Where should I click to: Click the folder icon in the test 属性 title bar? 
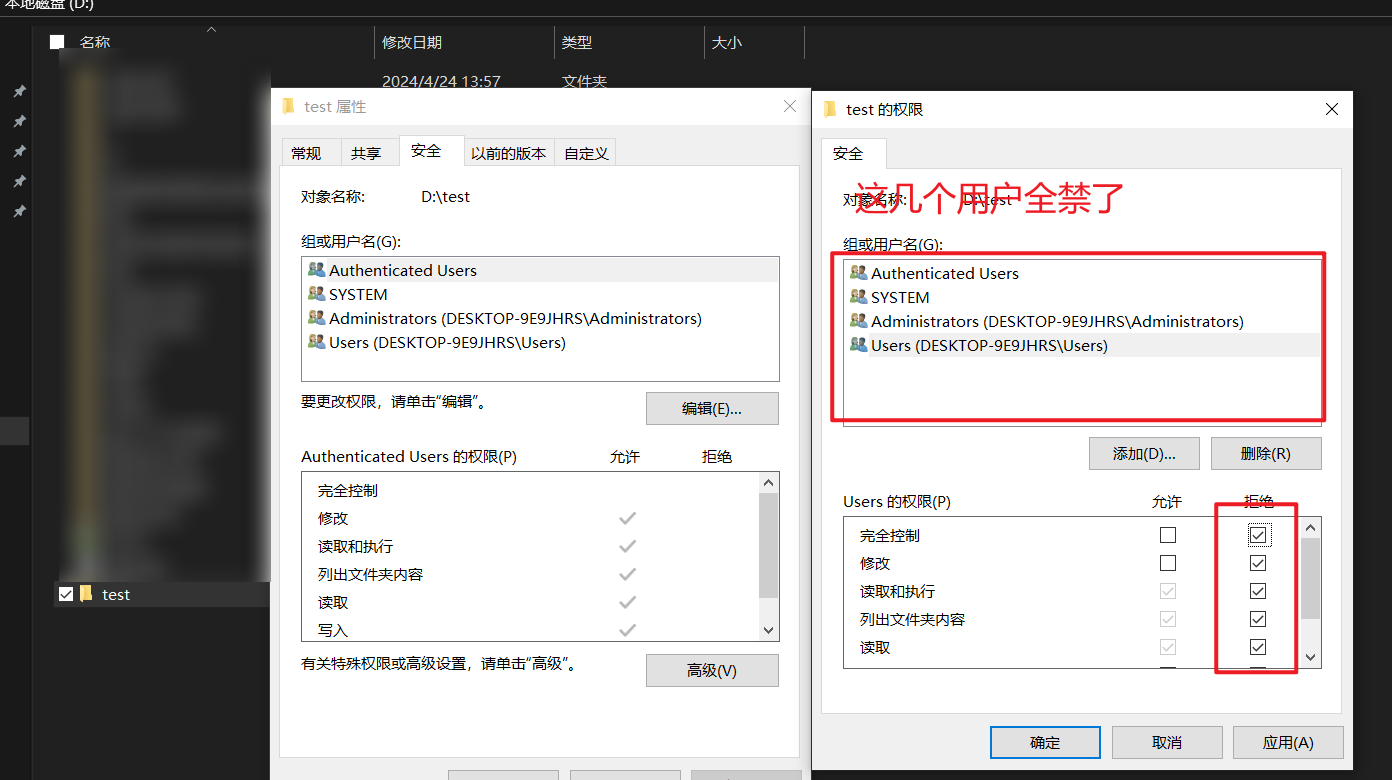[288, 105]
